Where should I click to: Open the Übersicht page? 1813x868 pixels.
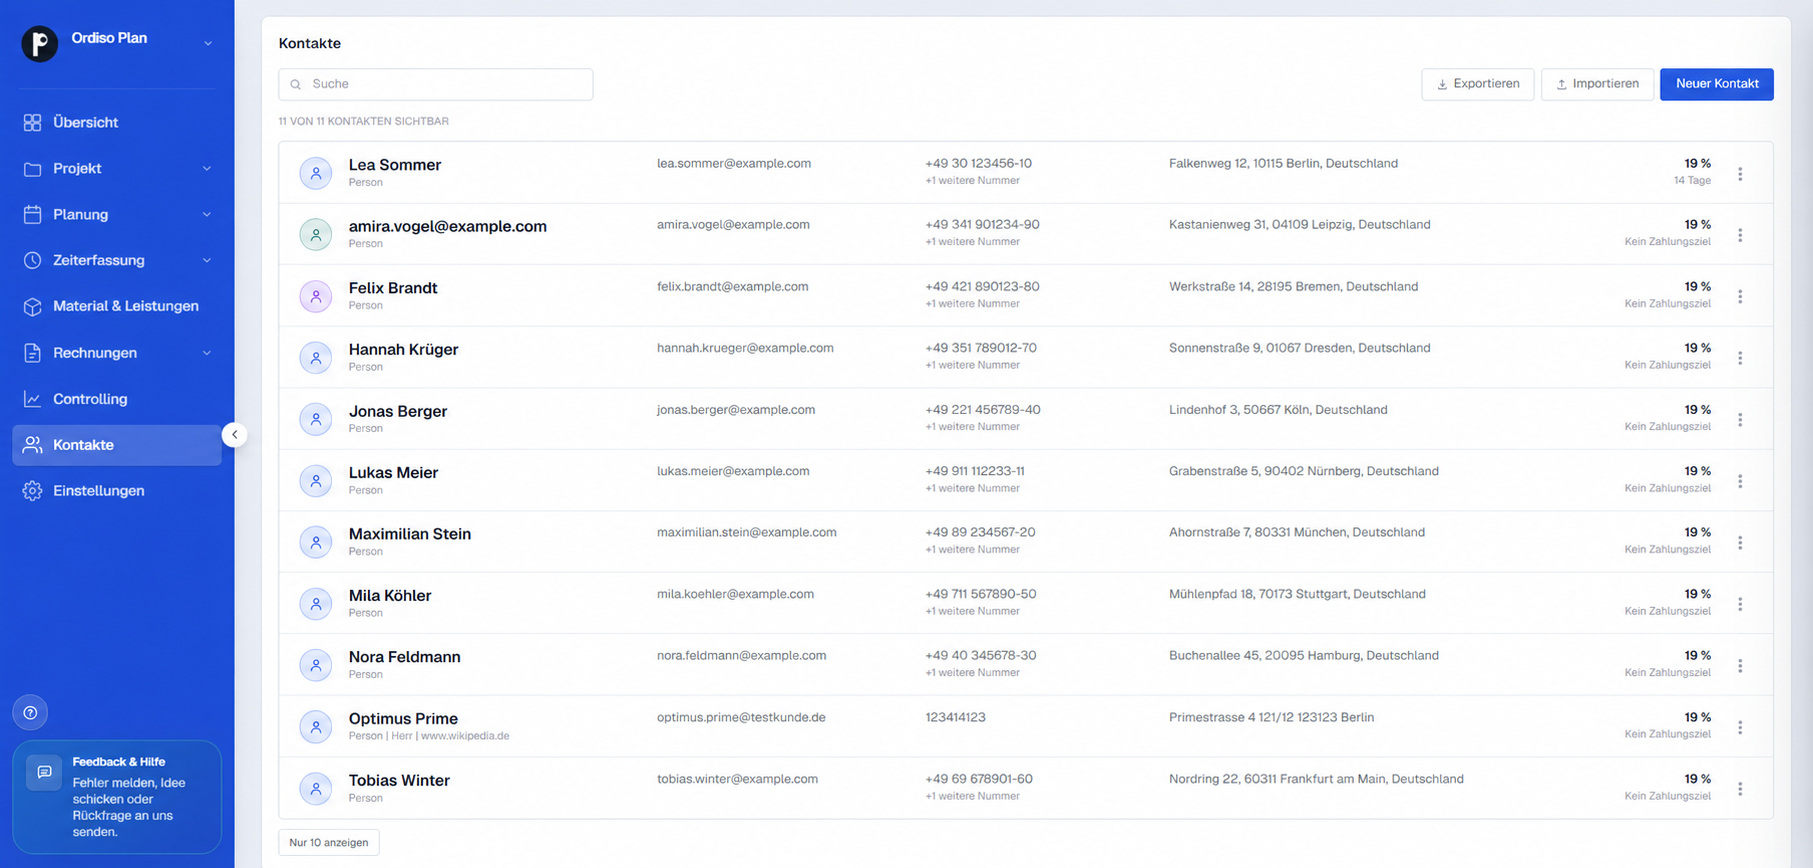click(x=117, y=122)
